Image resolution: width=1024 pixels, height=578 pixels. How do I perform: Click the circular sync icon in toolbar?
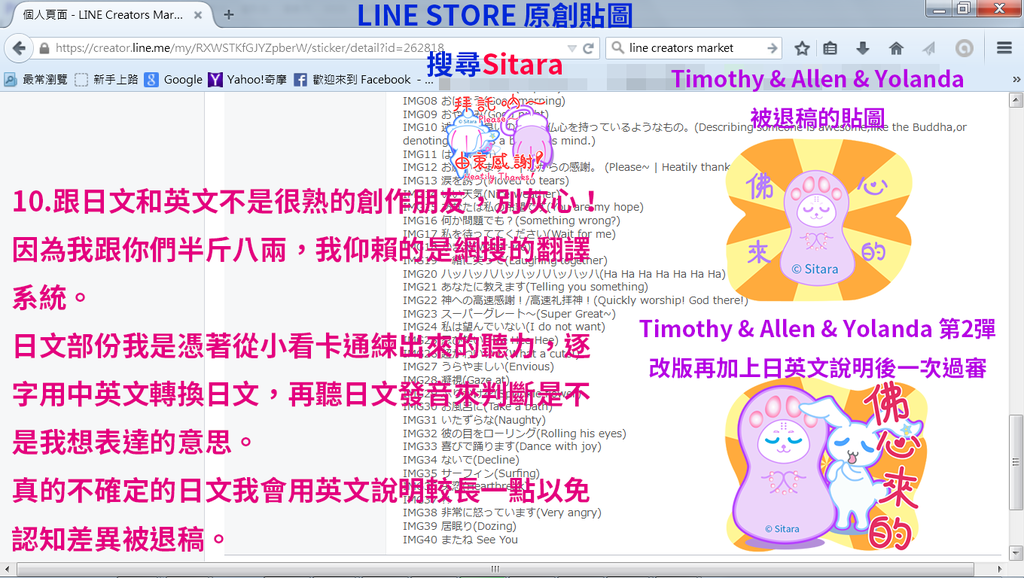tap(964, 48)
